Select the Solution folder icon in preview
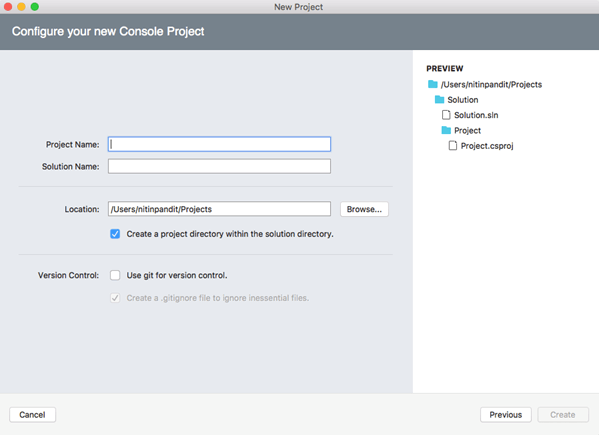599x435 pixels. [439, 100]
